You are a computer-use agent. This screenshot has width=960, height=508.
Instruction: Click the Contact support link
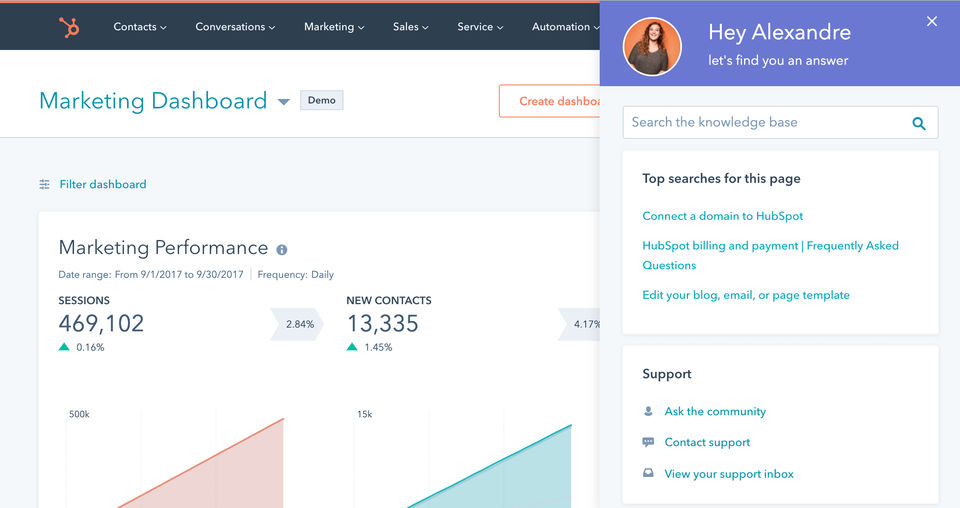tap(707, 443)
